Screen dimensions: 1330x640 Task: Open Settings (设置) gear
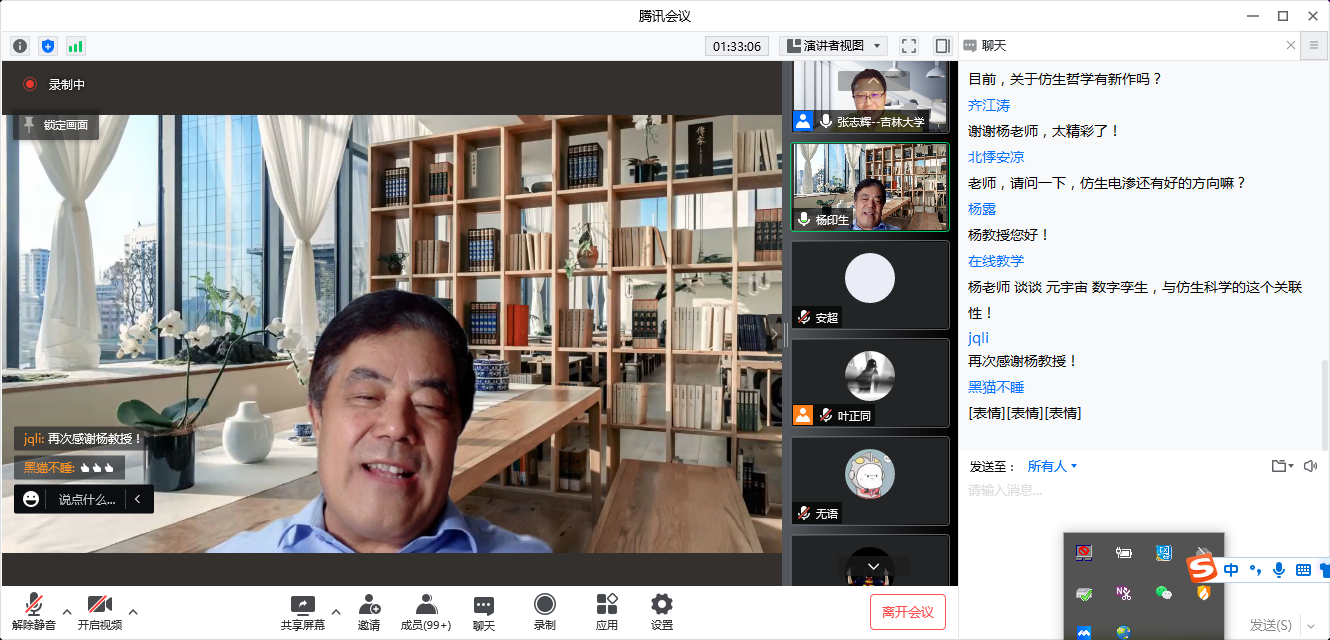(x=661, y=611)
